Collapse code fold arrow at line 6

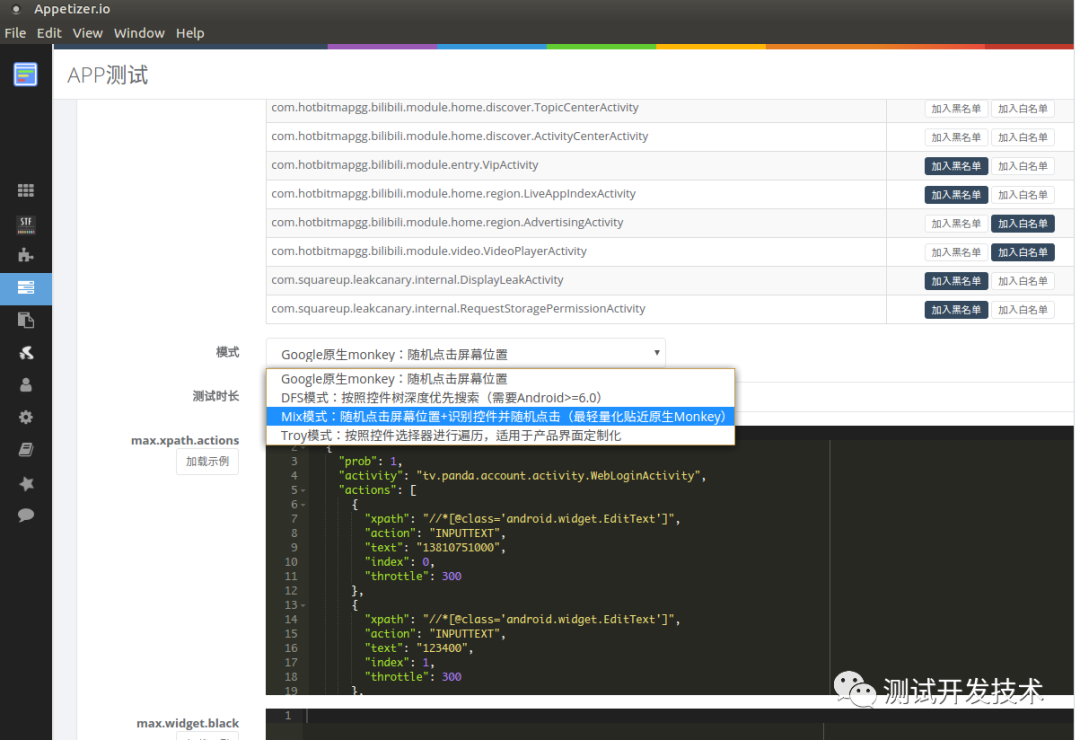point(303,505)
